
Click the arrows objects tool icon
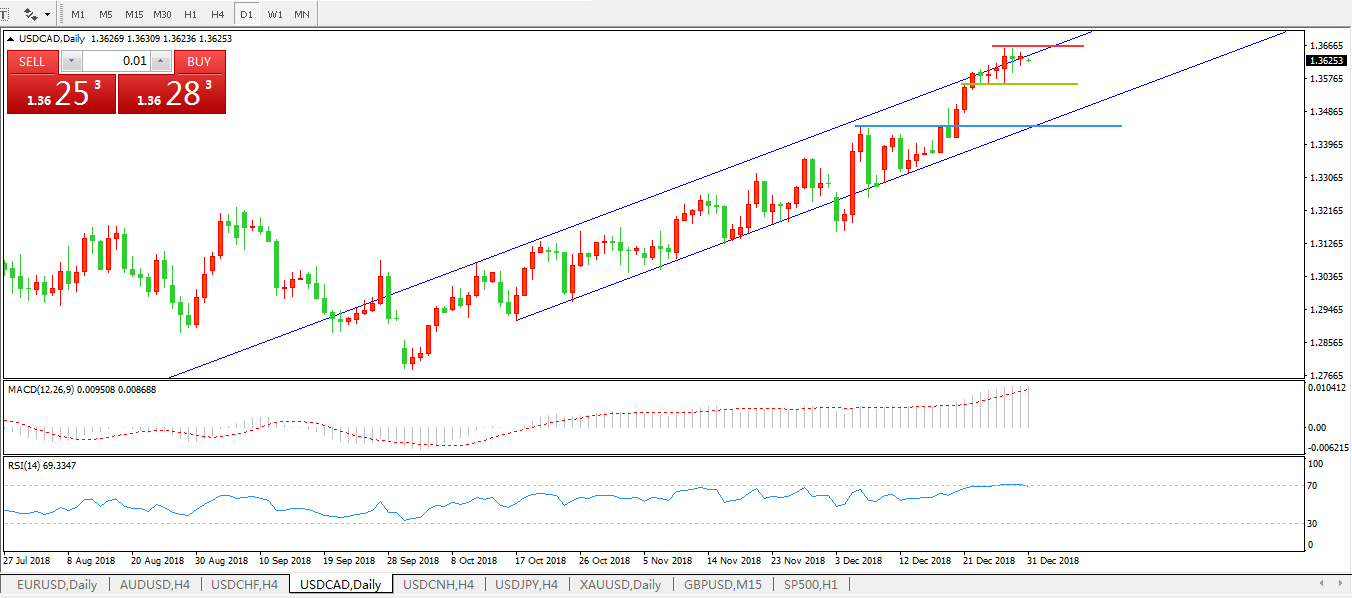pos(30,15)
